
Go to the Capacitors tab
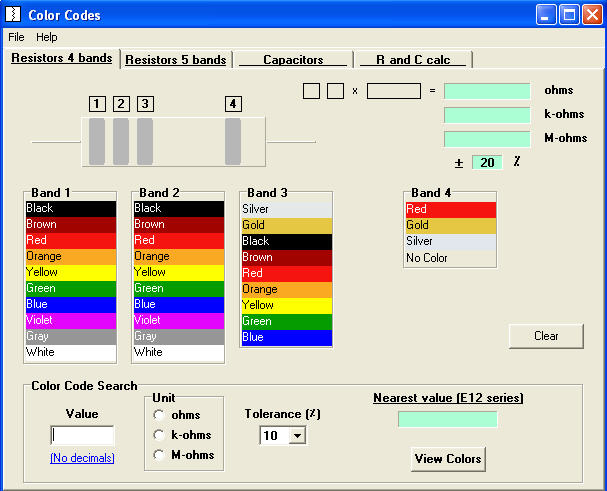point(293,60)
